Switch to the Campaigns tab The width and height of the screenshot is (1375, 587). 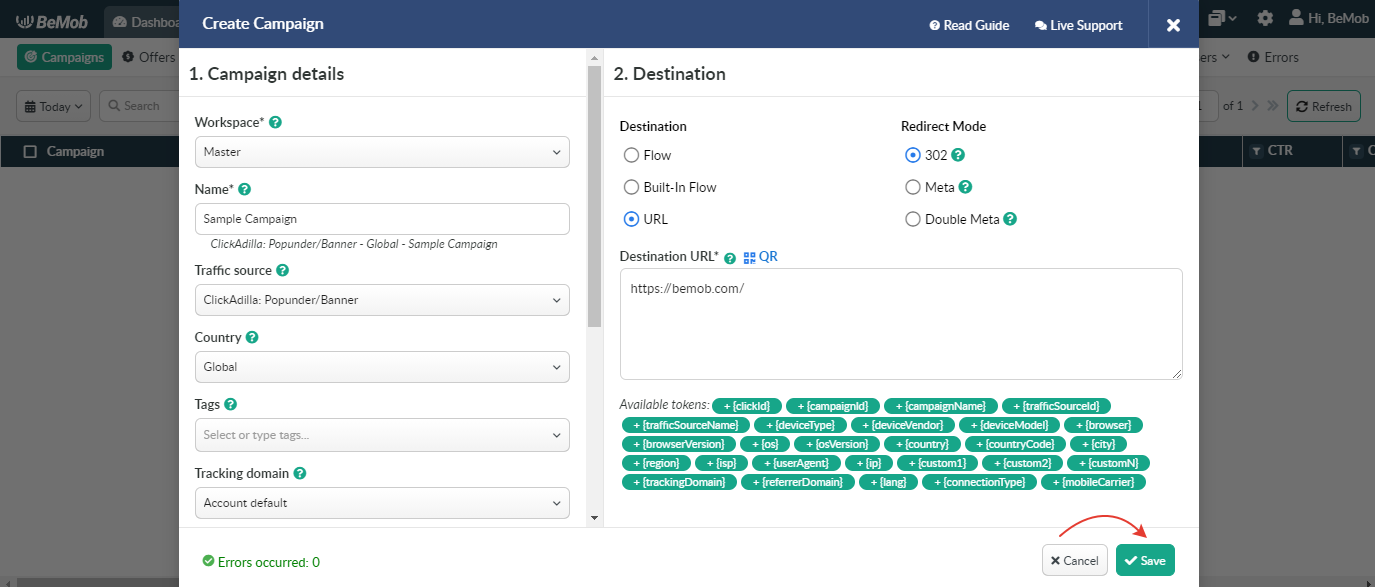64,57
